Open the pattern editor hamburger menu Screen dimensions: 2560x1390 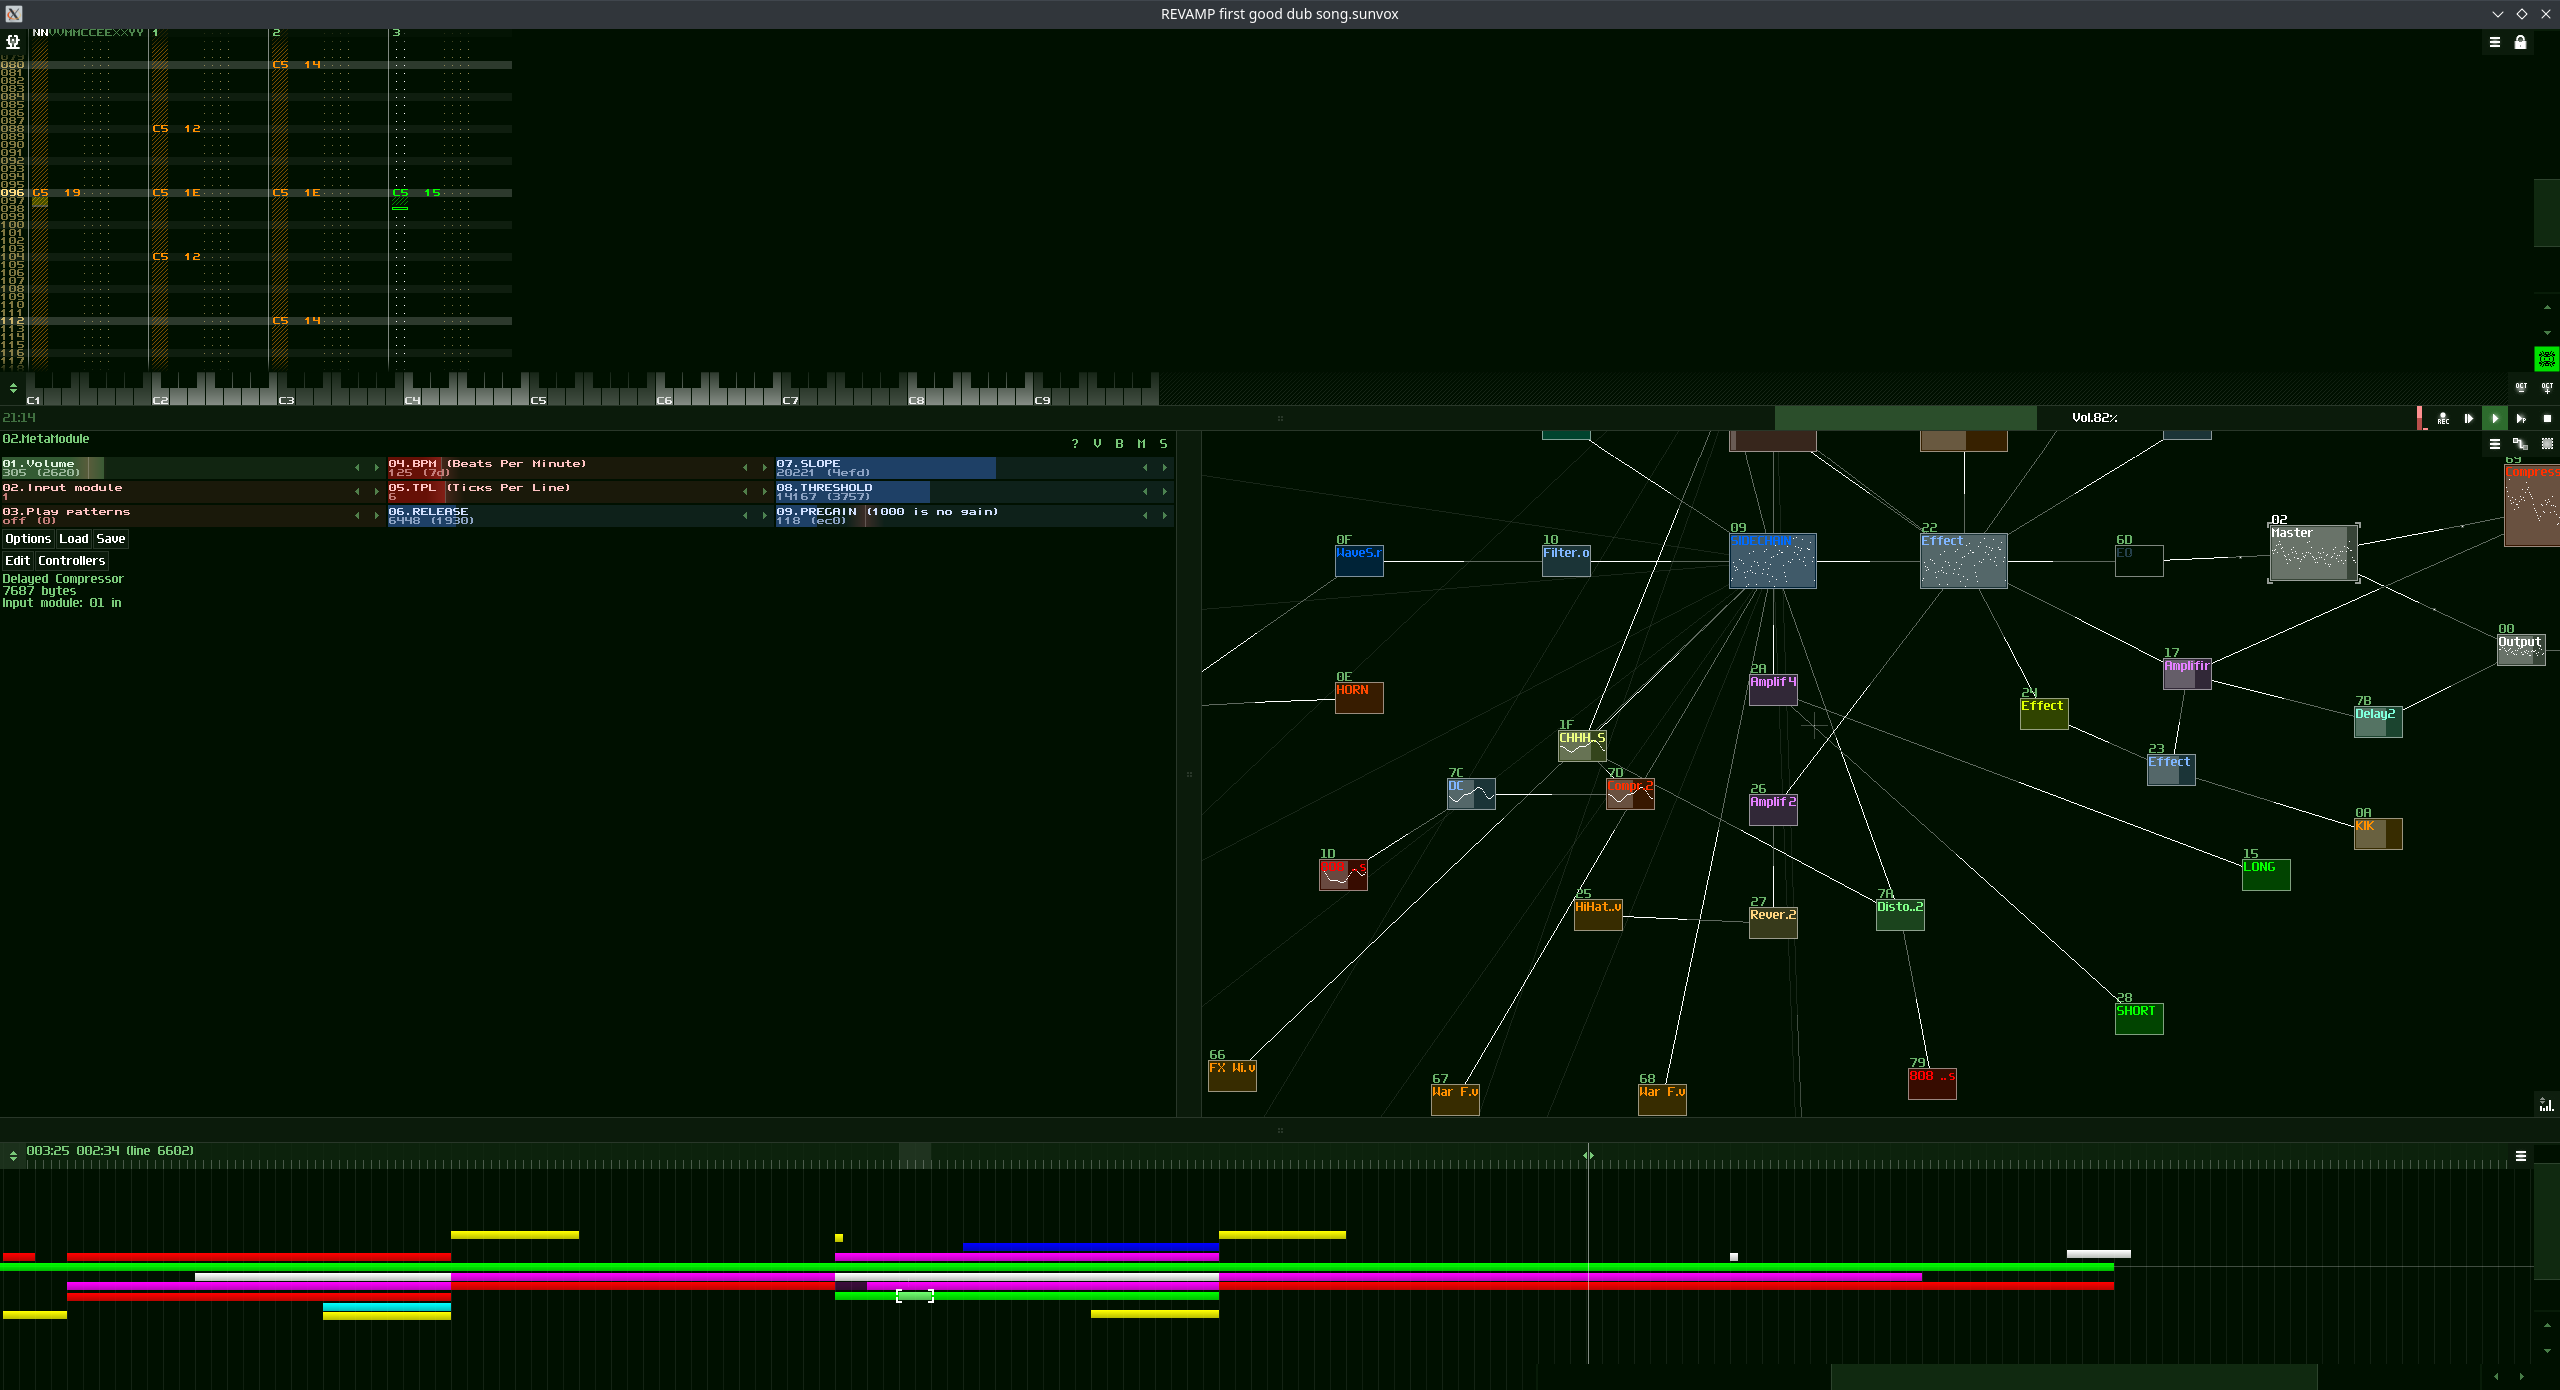click(x=2495, y=42)
